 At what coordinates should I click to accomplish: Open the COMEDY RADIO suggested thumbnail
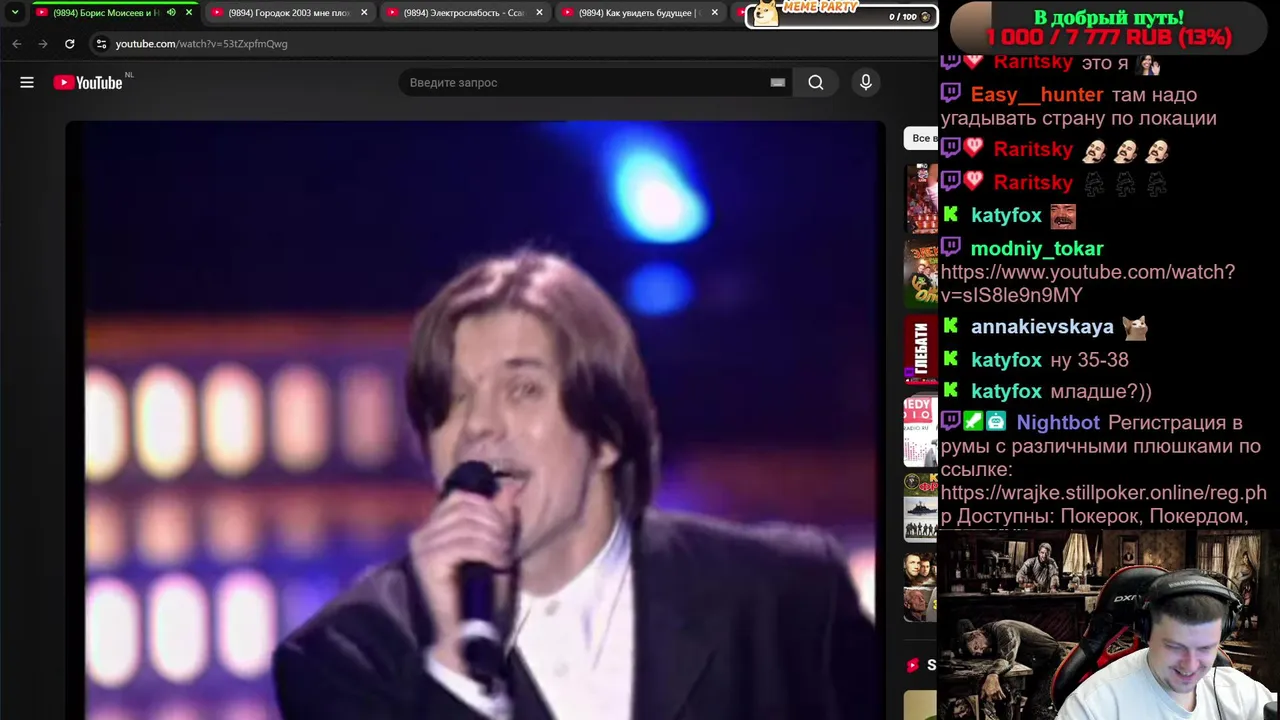coord(921,432)
